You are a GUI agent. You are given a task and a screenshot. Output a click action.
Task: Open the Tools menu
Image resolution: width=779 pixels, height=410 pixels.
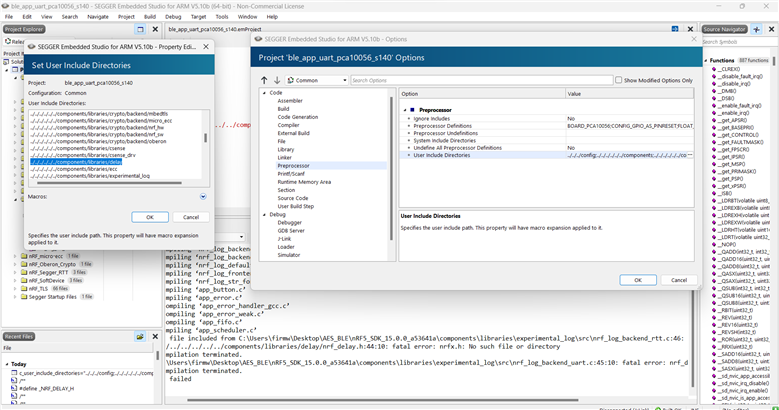(222, 17)
